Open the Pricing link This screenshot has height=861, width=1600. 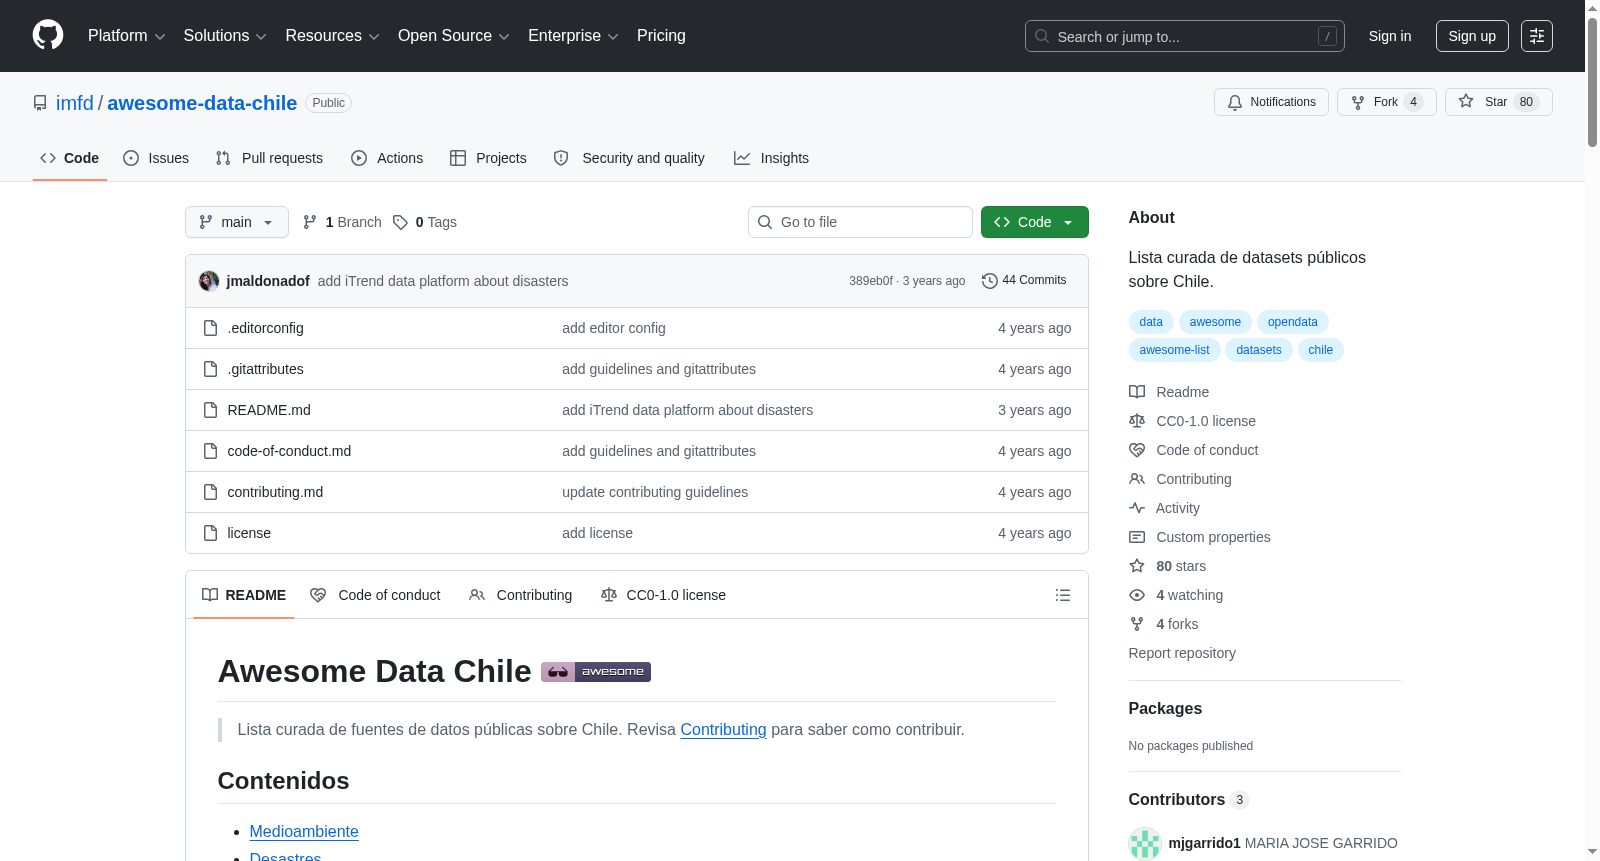pyautogui.click(x=661, y=36)
